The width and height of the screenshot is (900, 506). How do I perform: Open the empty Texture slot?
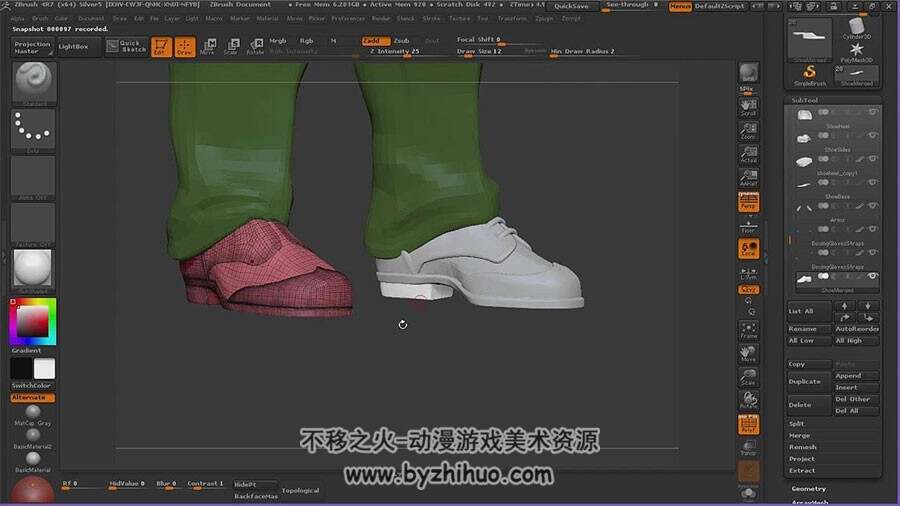tap(33, 224)
